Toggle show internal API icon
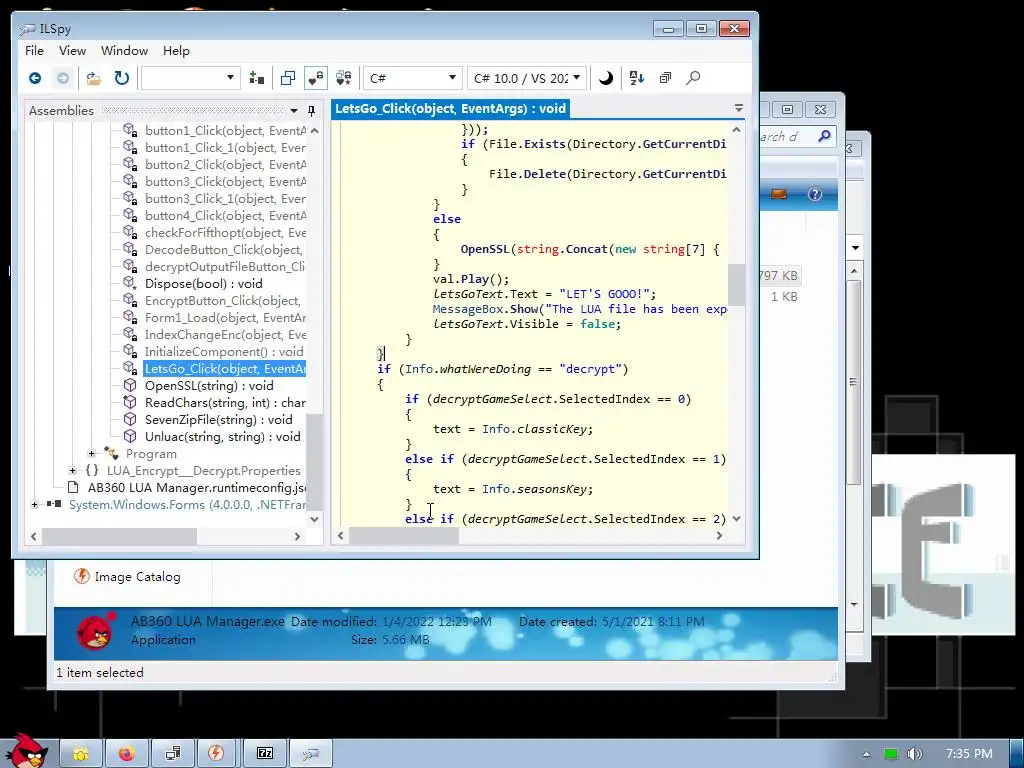The width and height of the screenshot is (1024, 768). [316, 78]
